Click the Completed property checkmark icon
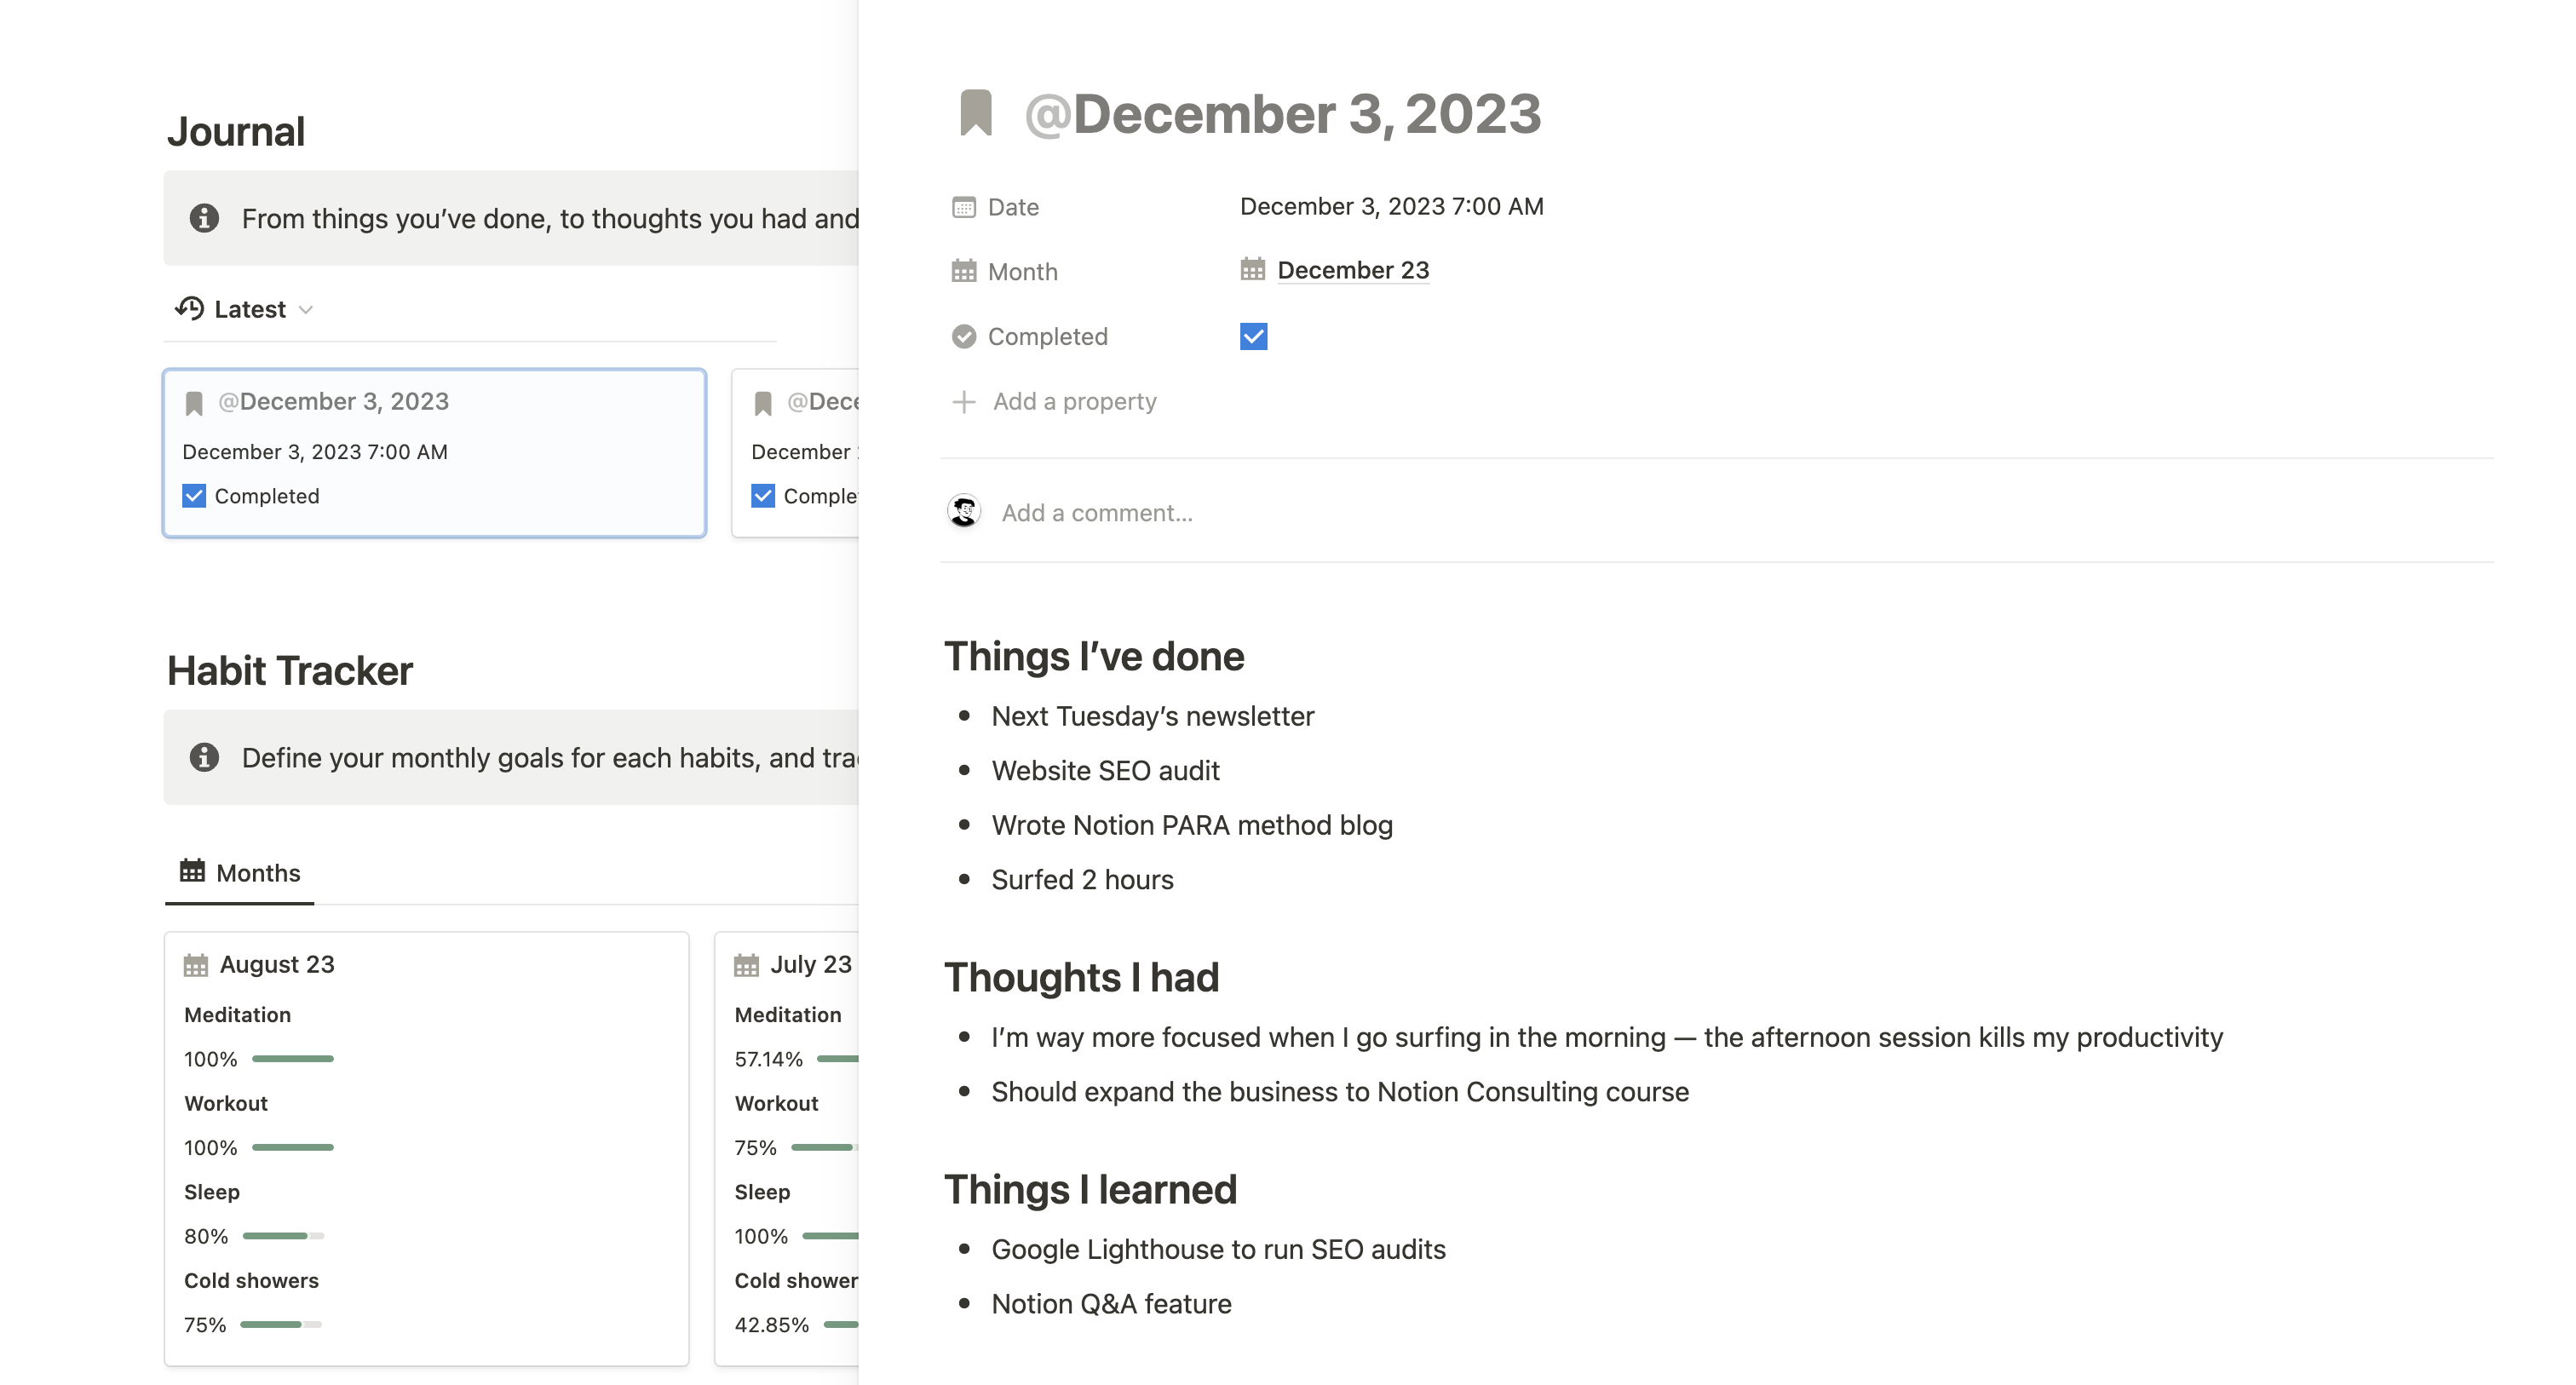Viewport: 2576px width, 1385px height. (x=963, y=337)
